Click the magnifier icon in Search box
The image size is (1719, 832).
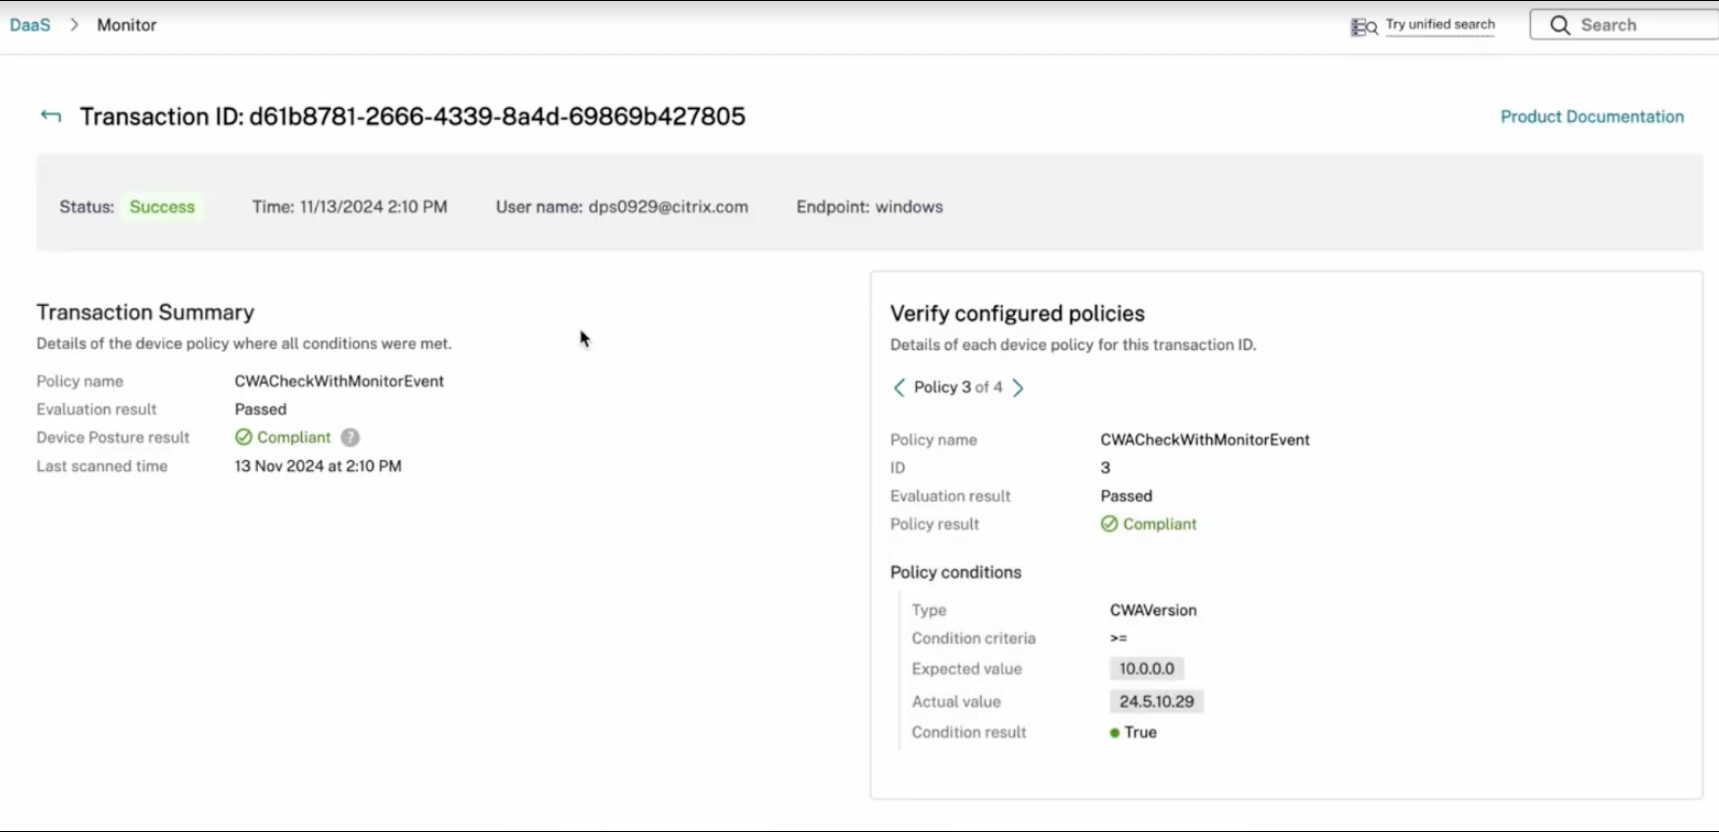(x=1559, y=25)
